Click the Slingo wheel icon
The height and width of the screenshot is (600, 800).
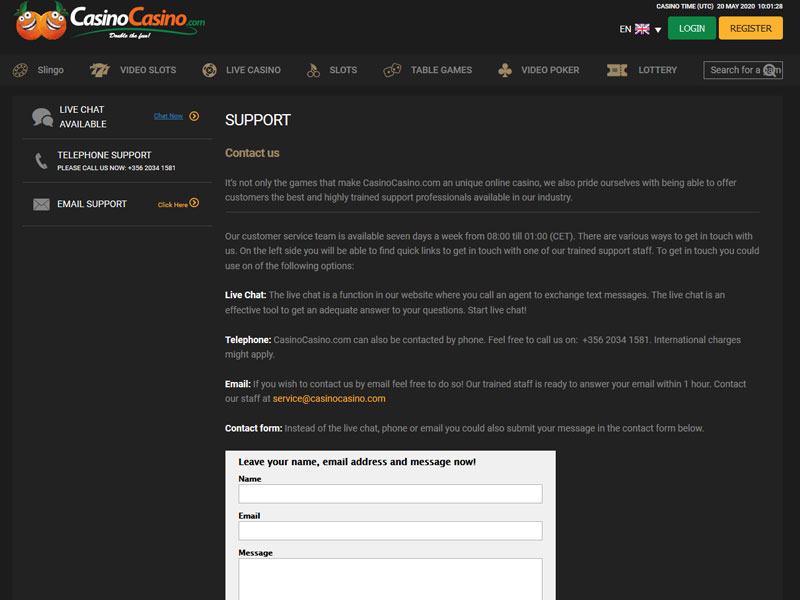pos(20,70)
